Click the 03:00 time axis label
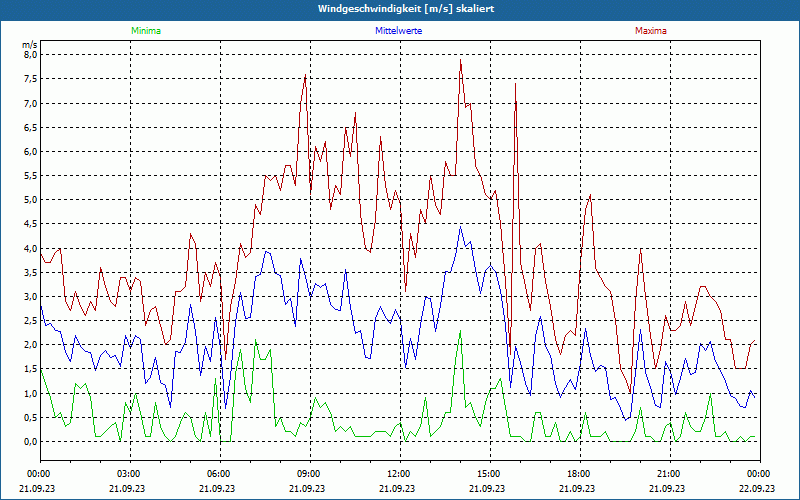This screenshot has height=500, width=800. 128,474
